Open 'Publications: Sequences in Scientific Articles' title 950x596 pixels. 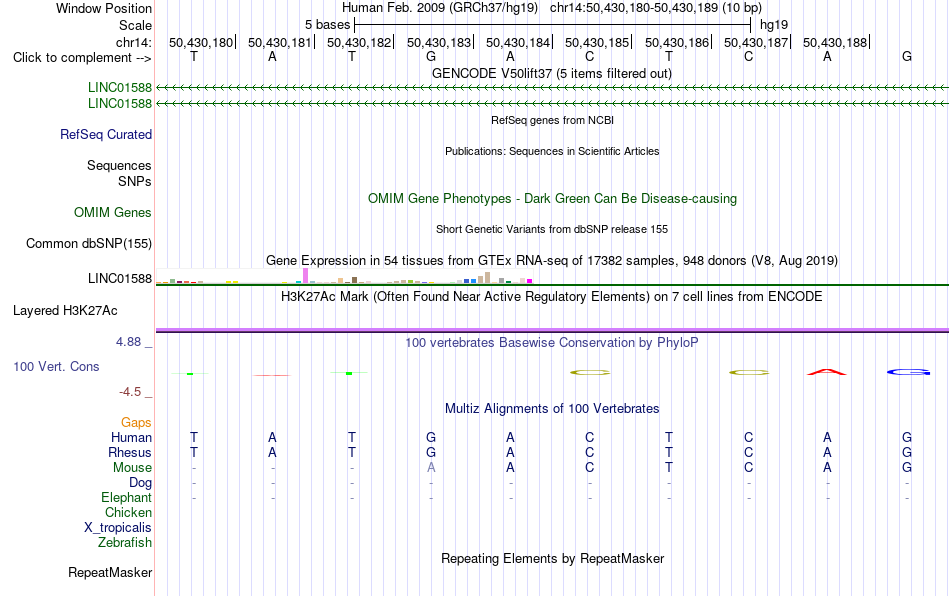click(552, 151)
